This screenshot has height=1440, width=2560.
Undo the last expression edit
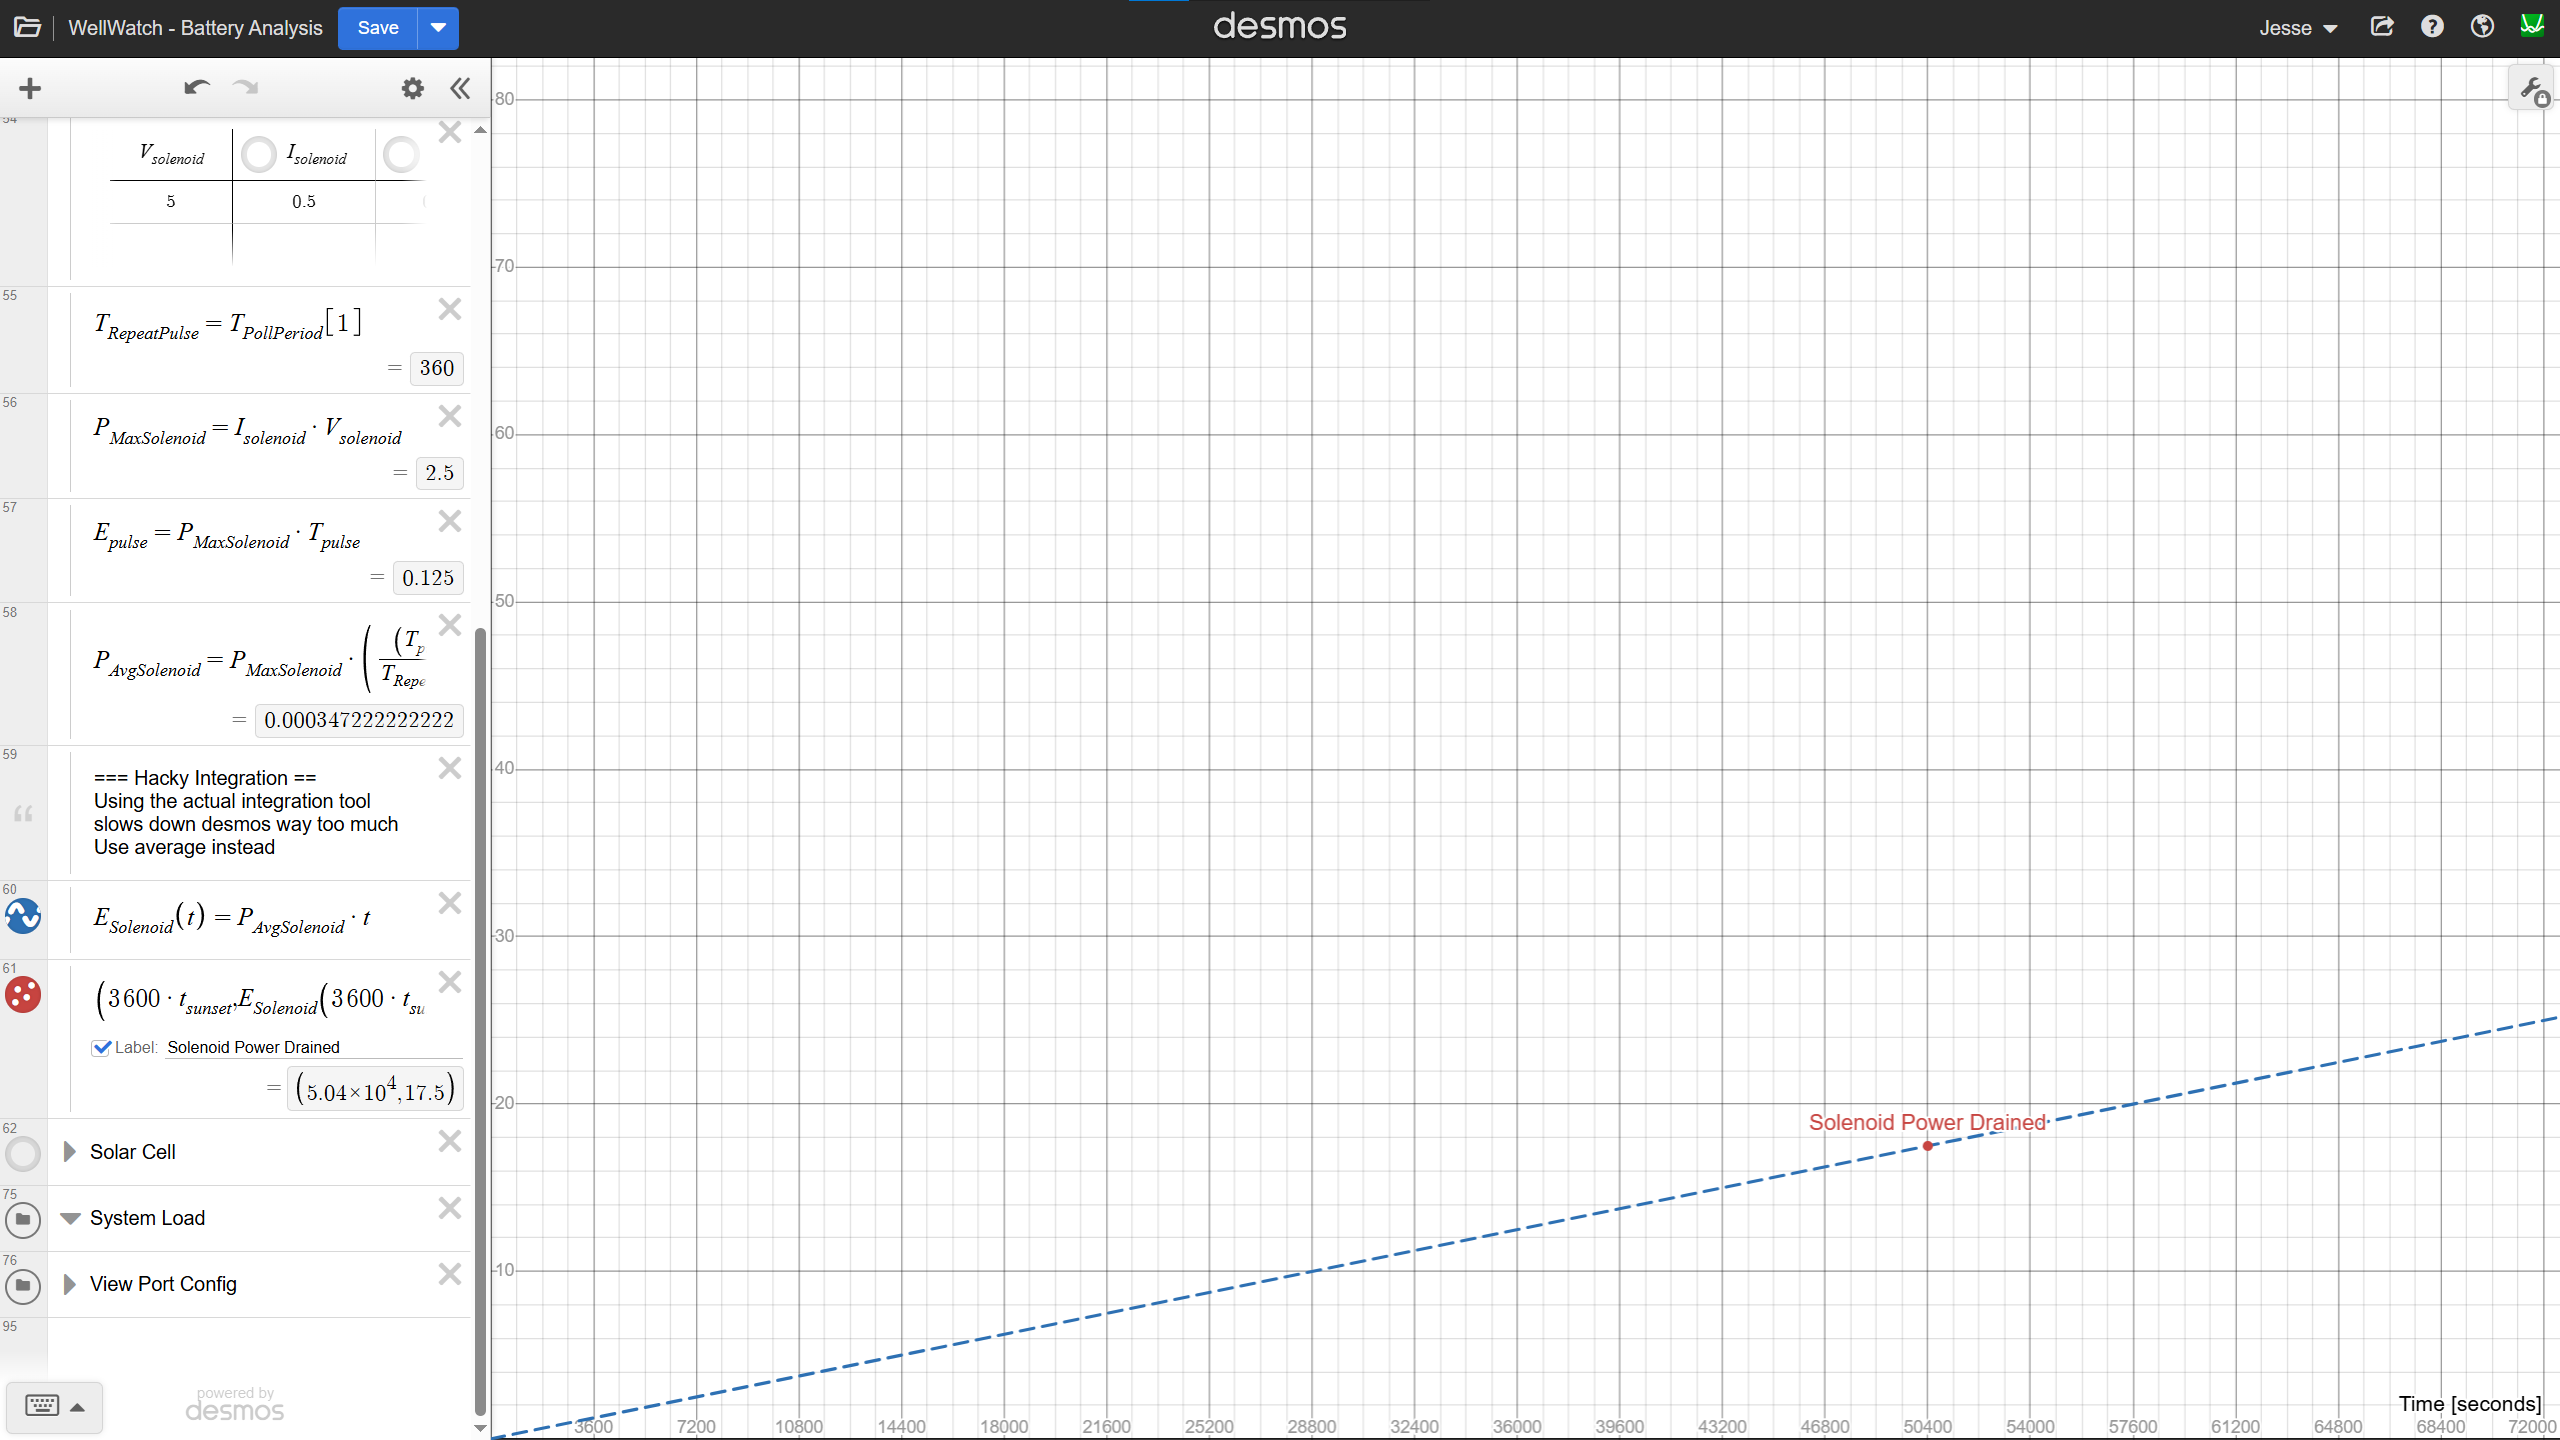(x=196, y=88)
